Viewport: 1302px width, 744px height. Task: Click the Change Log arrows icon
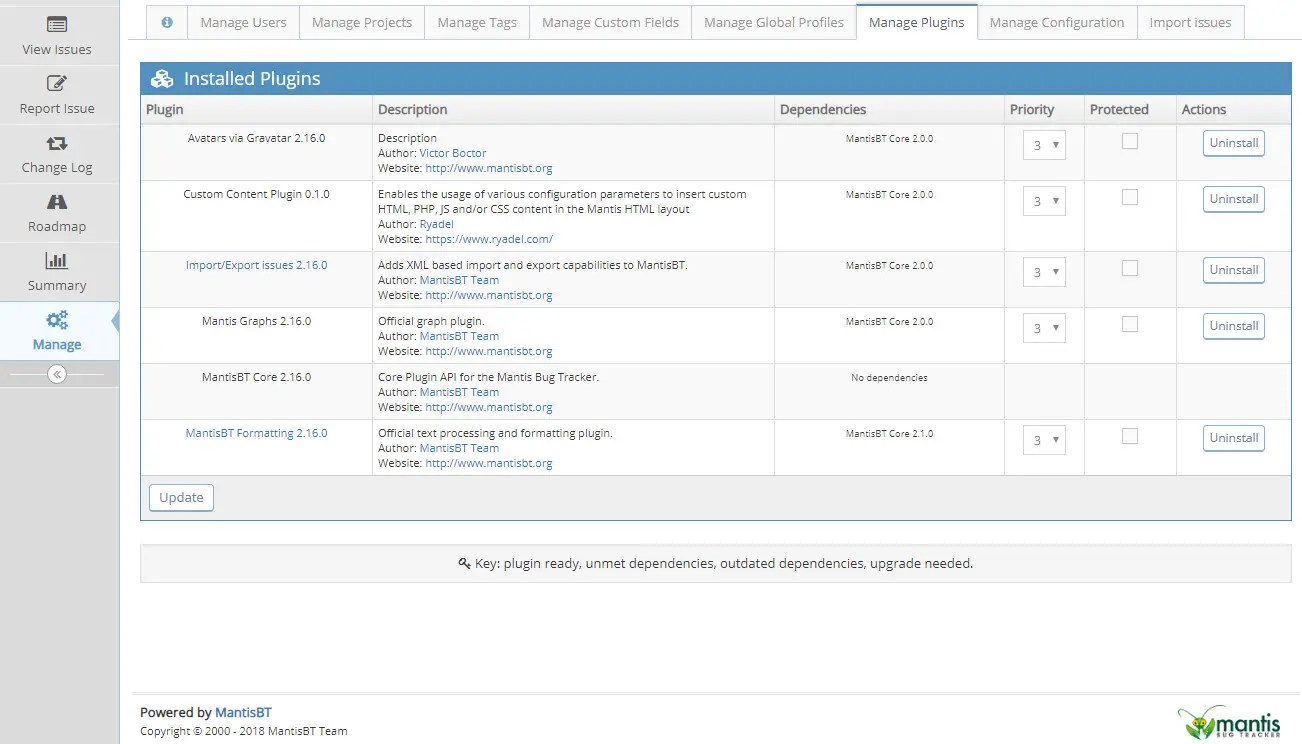tap(55, 144)
